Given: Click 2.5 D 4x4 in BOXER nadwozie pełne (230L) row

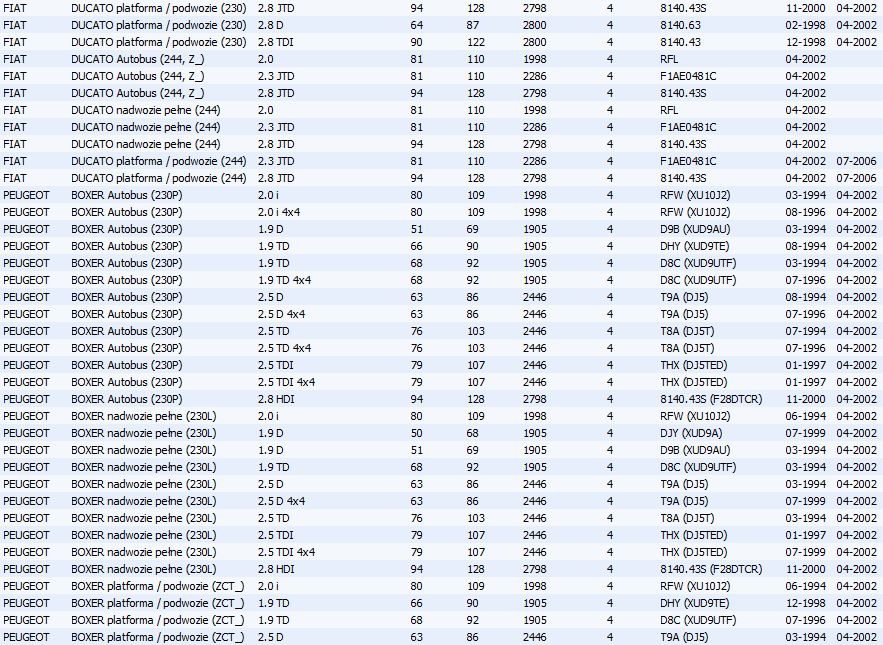Looking at the screenshot, I should 282,501.
